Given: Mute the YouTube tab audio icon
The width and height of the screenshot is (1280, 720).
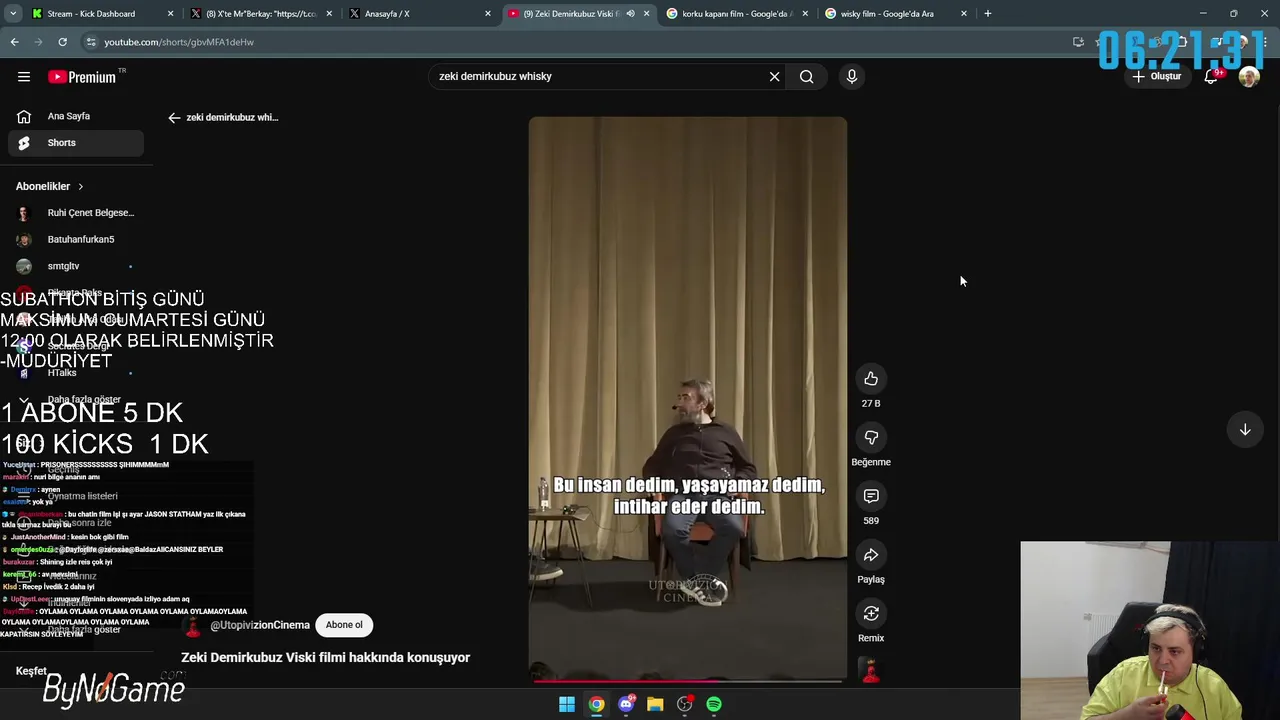Looking at the screenshot, I should [x=630, y=14].
